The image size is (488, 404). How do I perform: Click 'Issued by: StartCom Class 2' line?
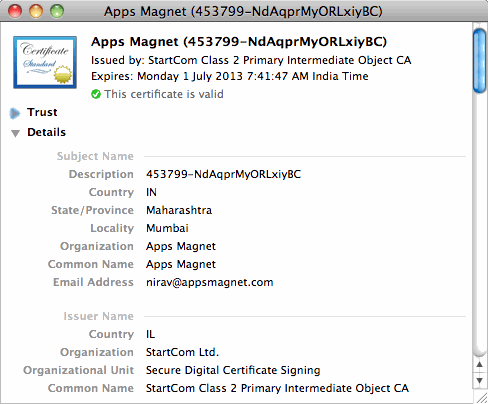coord(251,60)
